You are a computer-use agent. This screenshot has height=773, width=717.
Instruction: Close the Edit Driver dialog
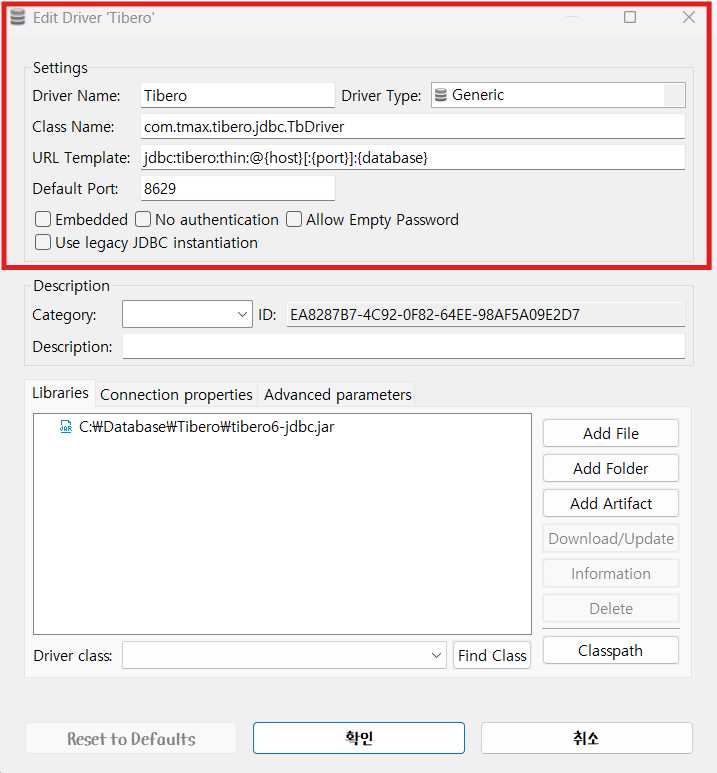(x=689, y=17)
